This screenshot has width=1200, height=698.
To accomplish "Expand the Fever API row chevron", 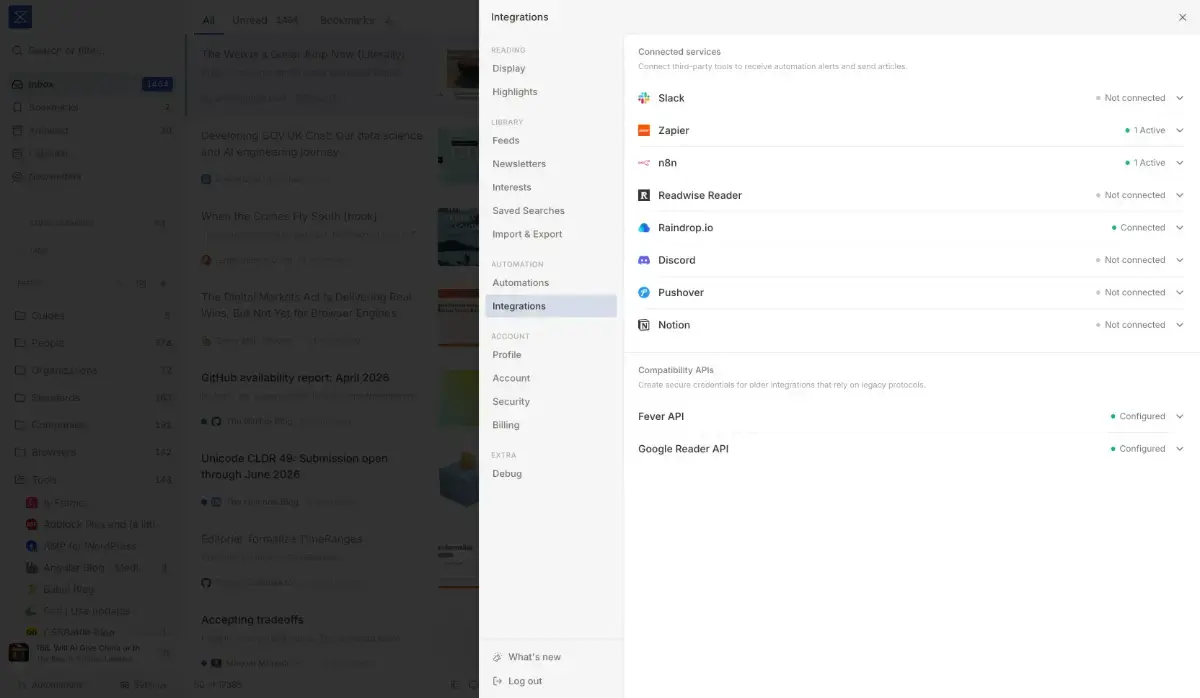I will [1180, 416].
